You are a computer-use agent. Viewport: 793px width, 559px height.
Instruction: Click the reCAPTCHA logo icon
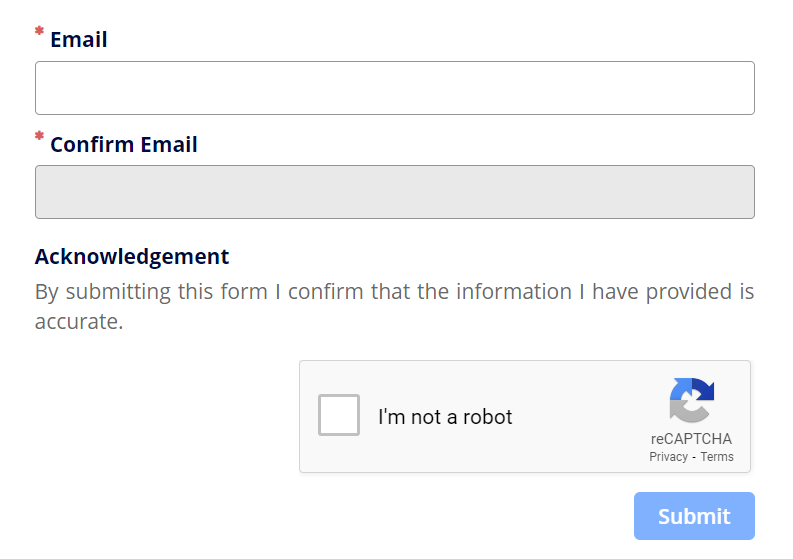pos(691,400)
